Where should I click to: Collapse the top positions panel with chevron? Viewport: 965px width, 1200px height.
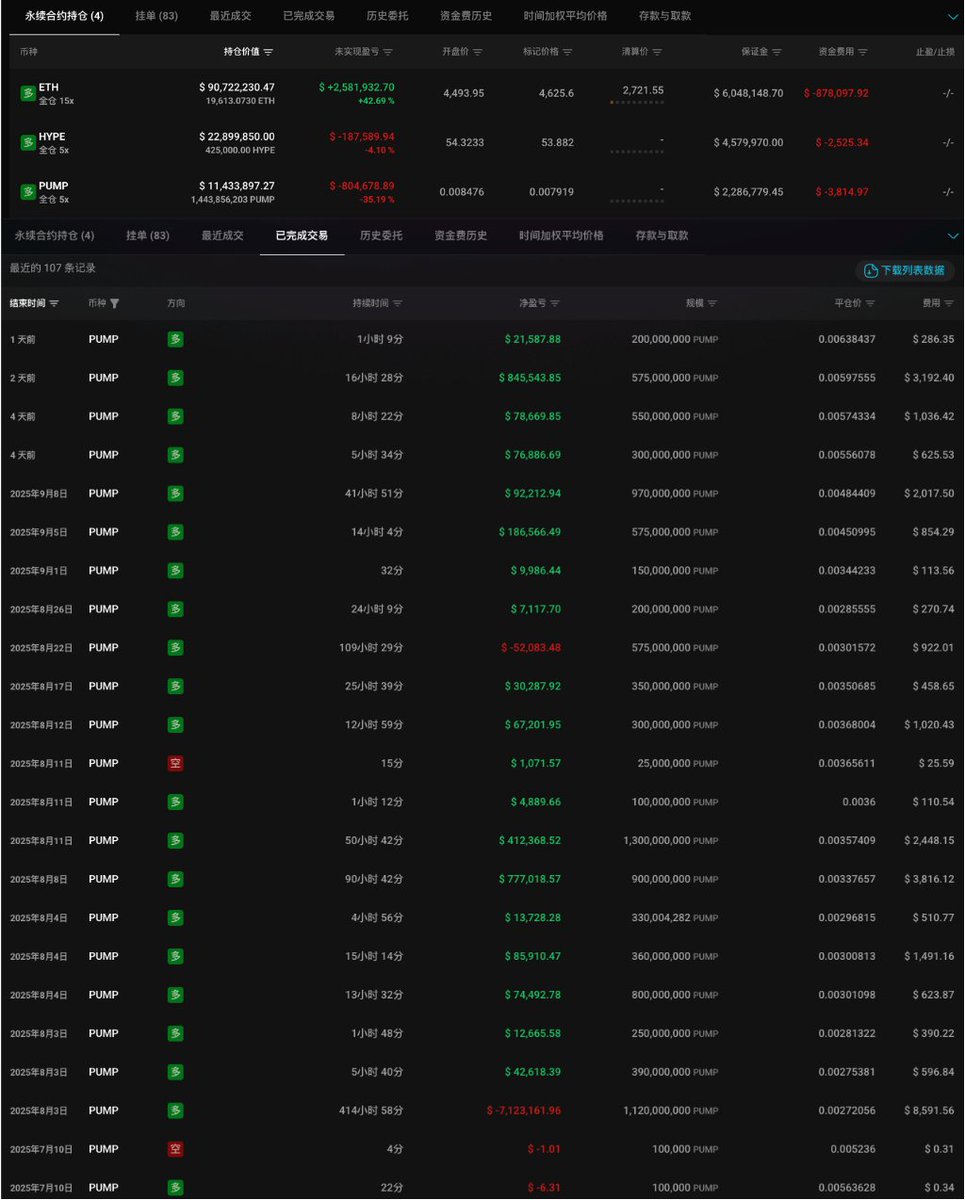pos(951,17)
